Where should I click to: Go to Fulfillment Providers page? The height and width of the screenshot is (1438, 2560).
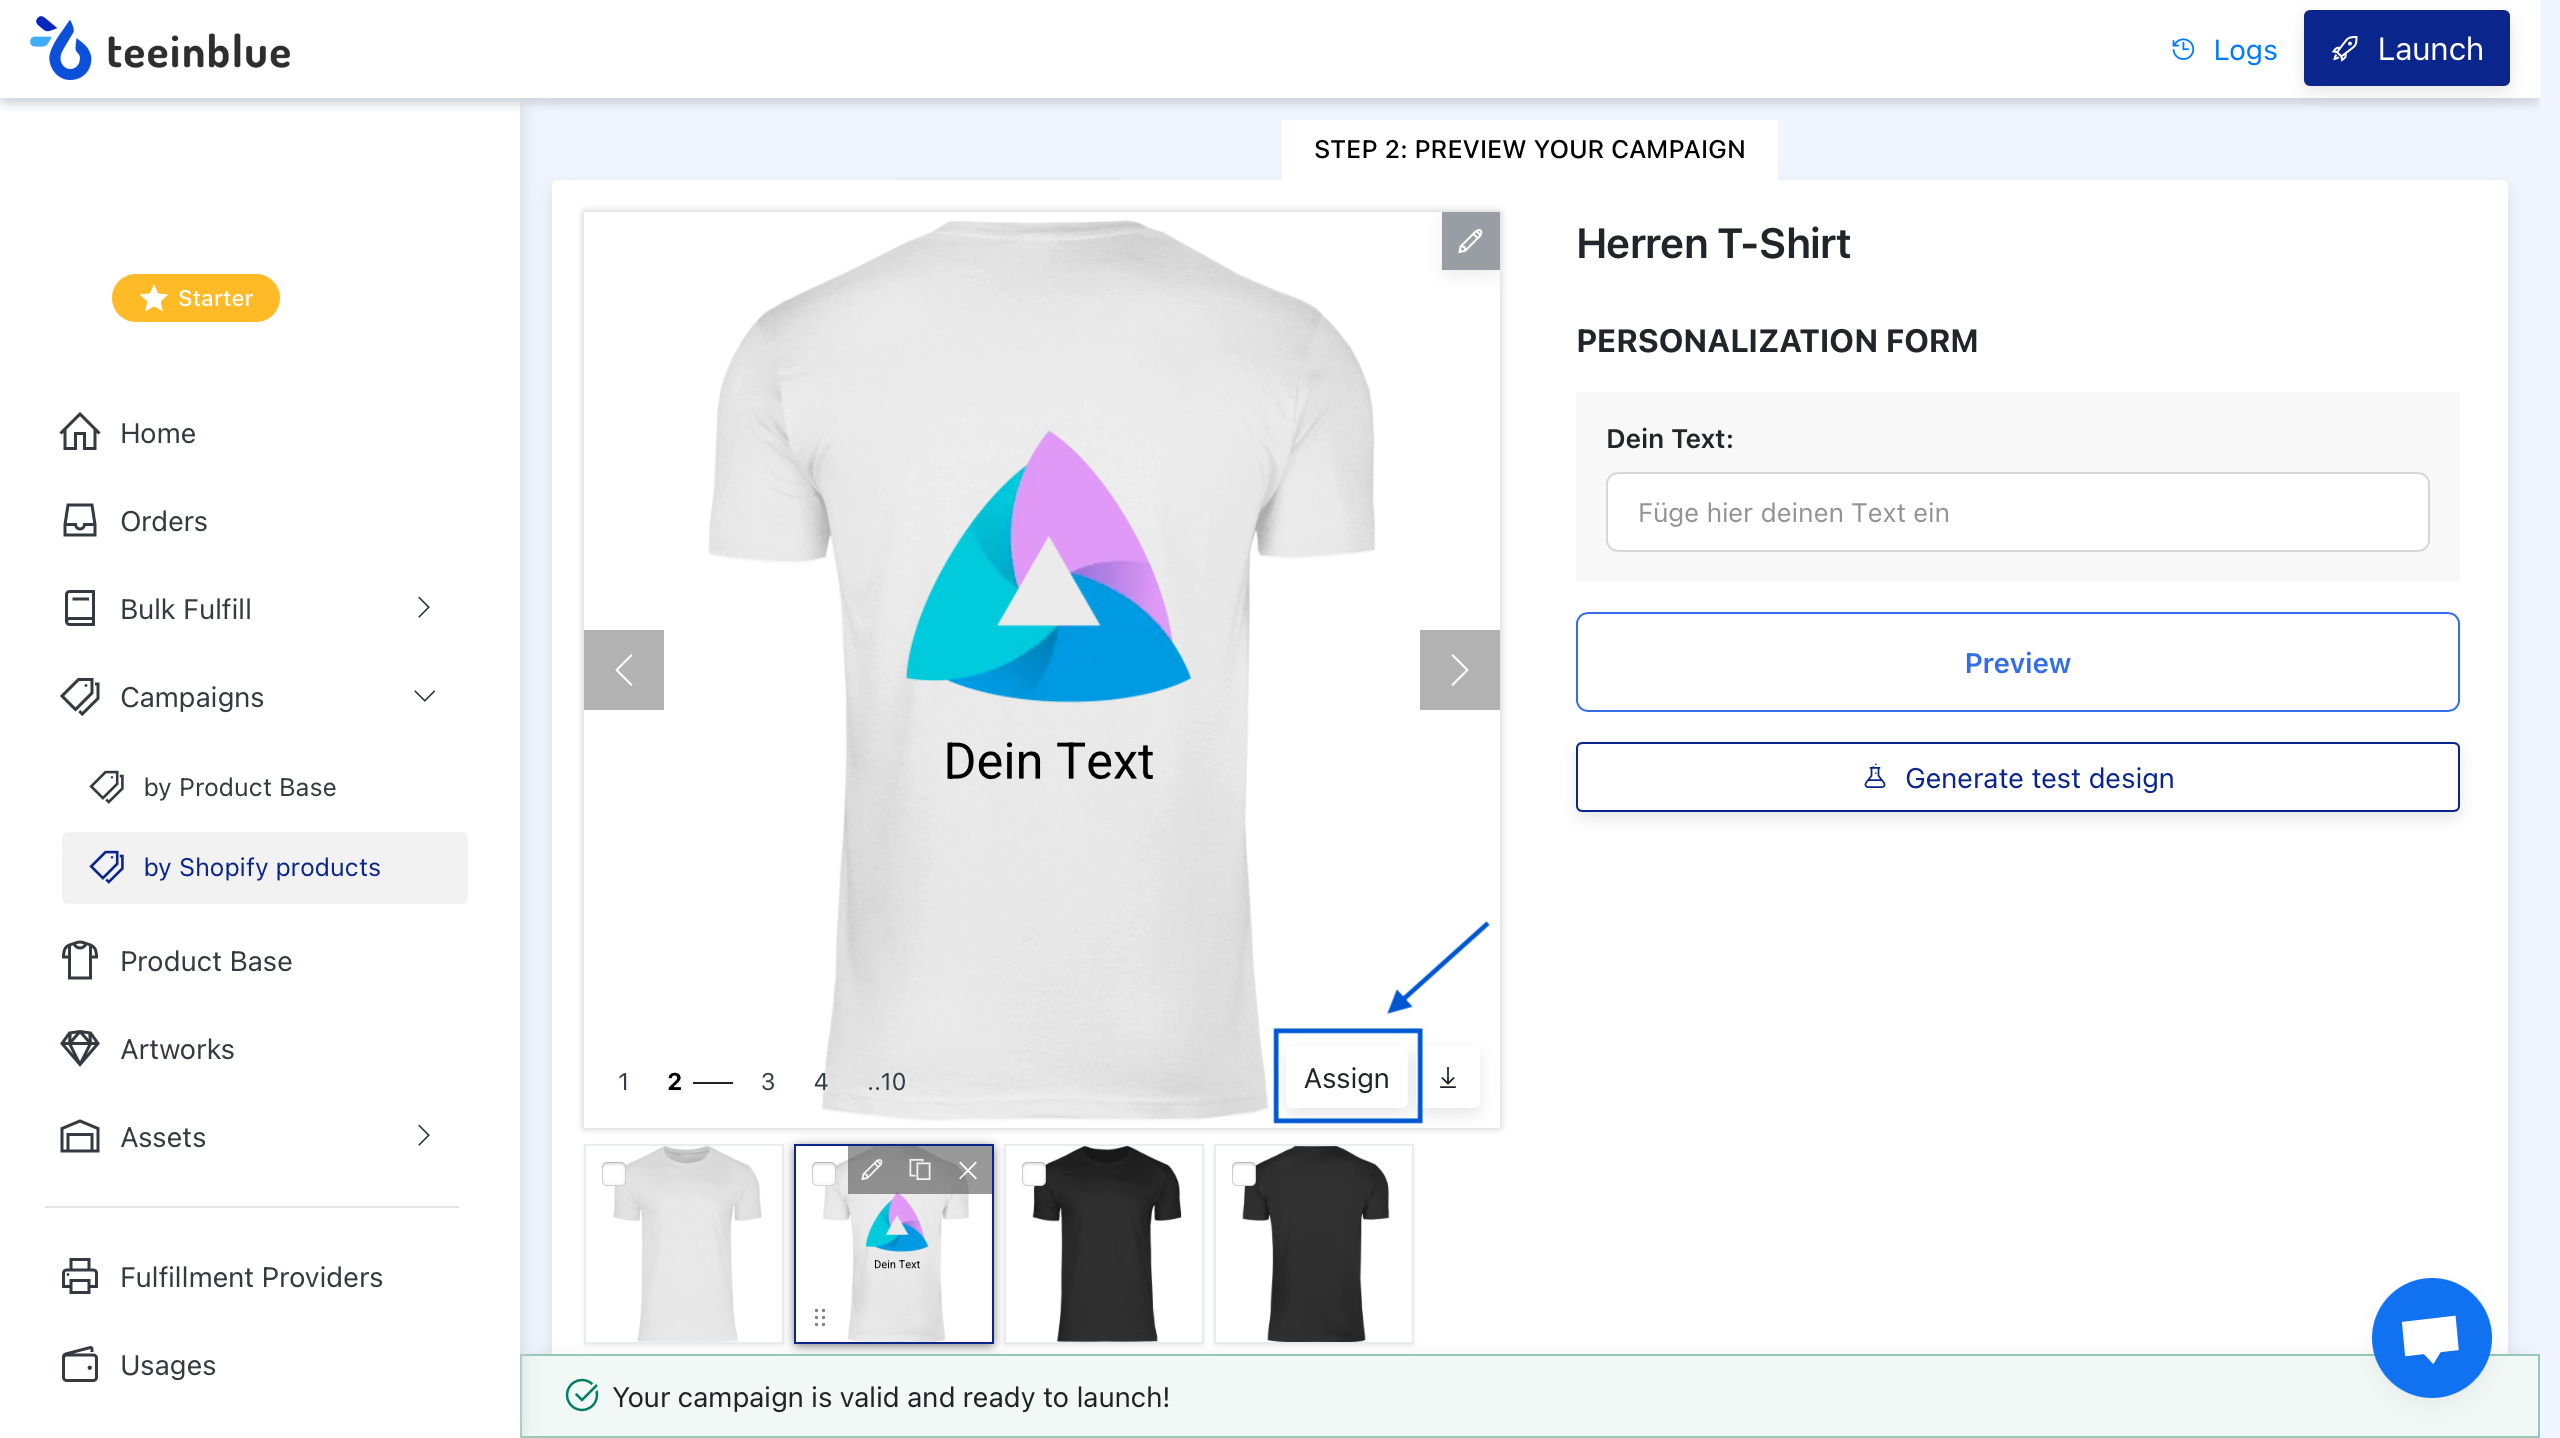[x=252, y=1277]
